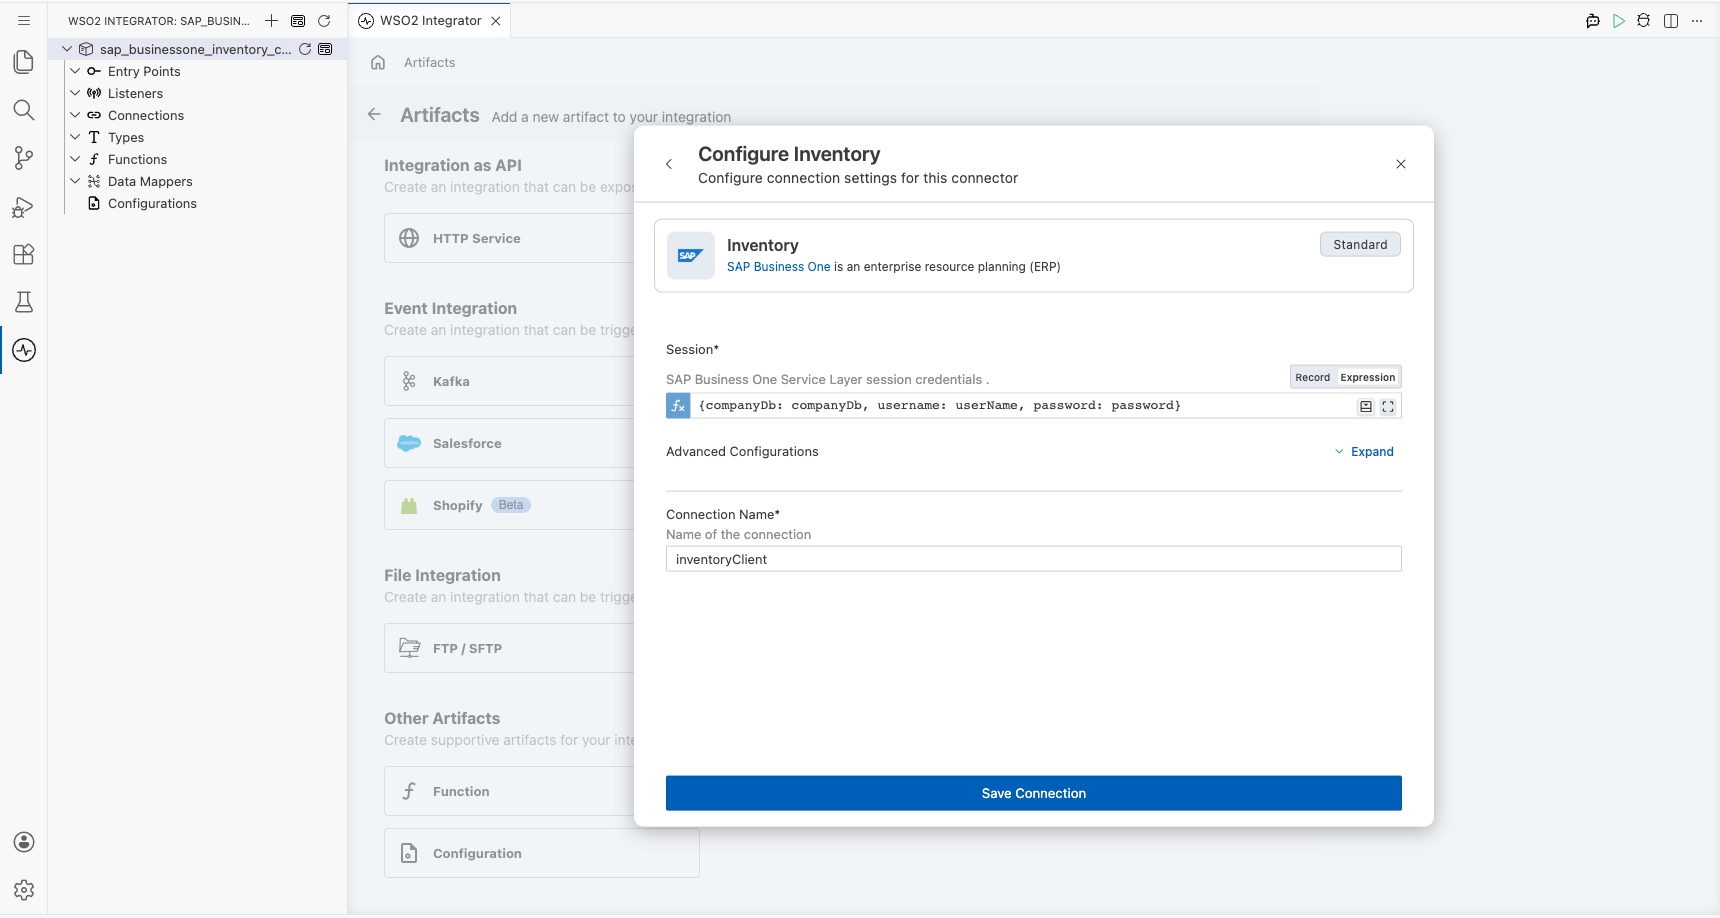Click the SAP logo on Inventory card
This screenshot has height=918, width=1720.
click(690, 256)
